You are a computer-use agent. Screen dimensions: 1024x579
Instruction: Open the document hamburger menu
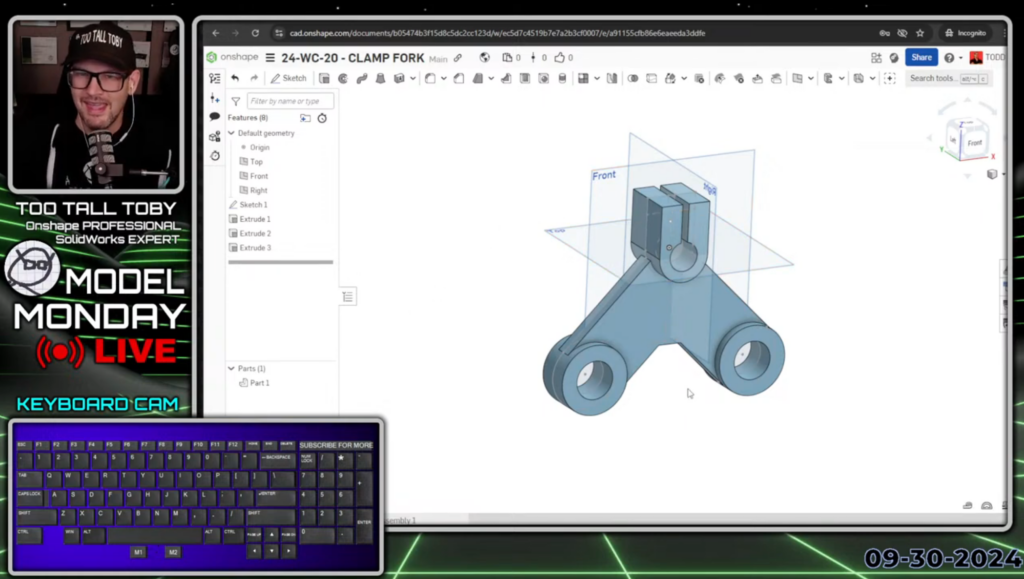(x=270, y=58)
